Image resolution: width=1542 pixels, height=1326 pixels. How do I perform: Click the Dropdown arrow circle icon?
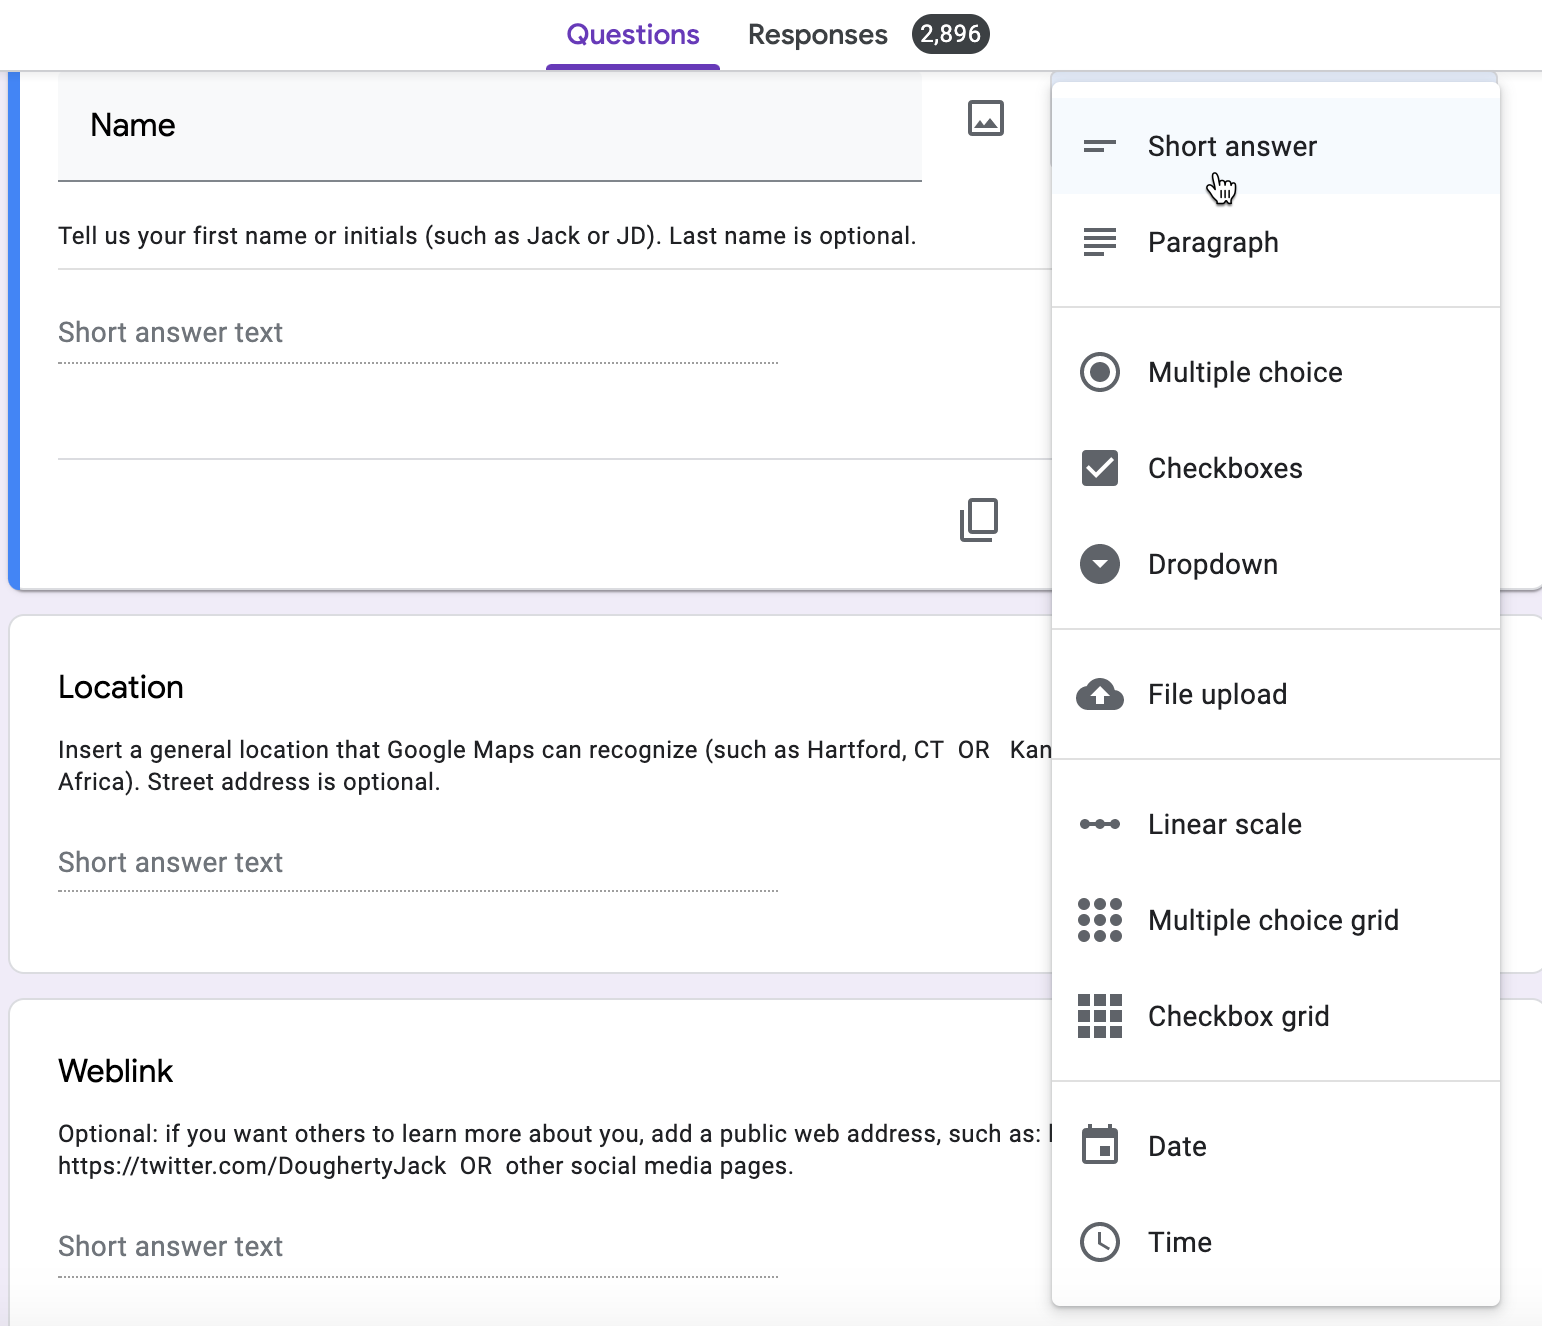(x=1100, y=564)
